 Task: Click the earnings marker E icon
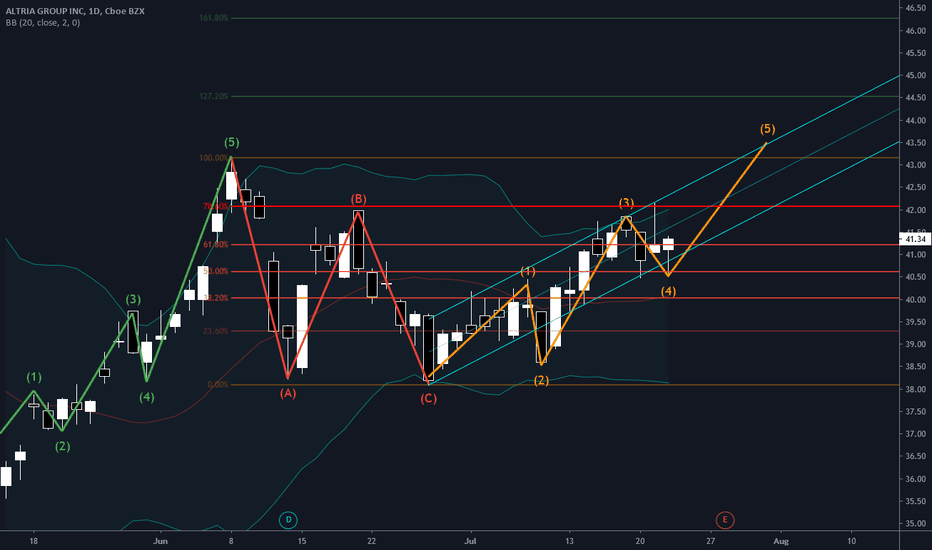click(x=725, y=520)
